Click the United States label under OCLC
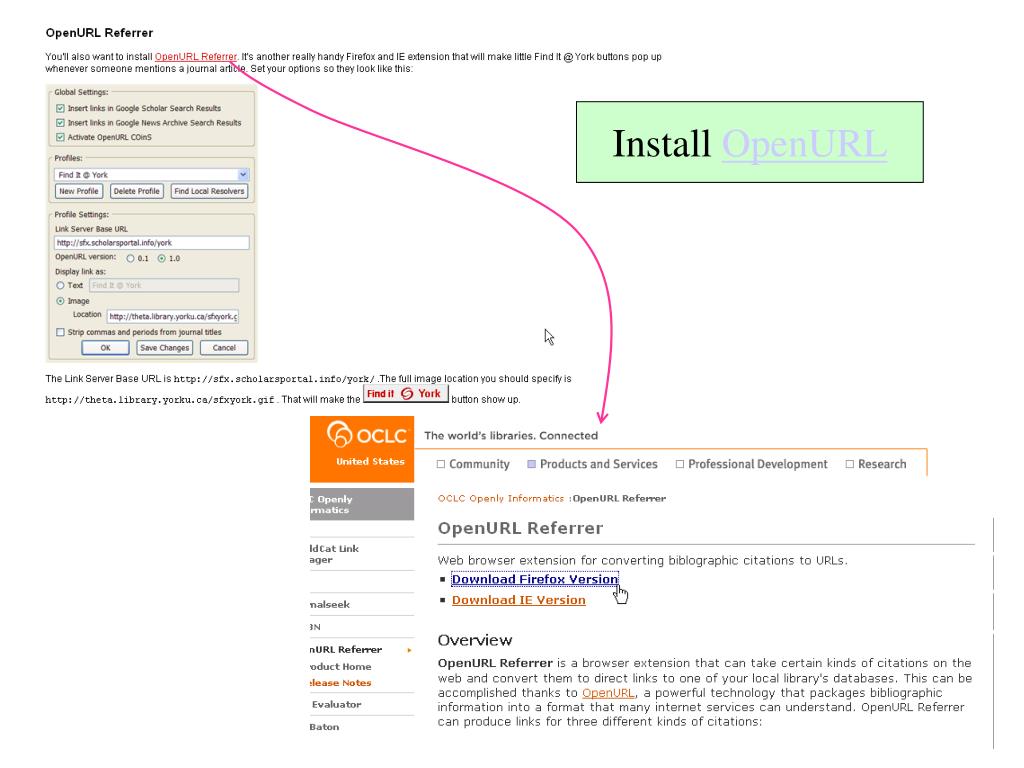The image size is (1024, 768). pyautogui.click(x=370, y=462)
